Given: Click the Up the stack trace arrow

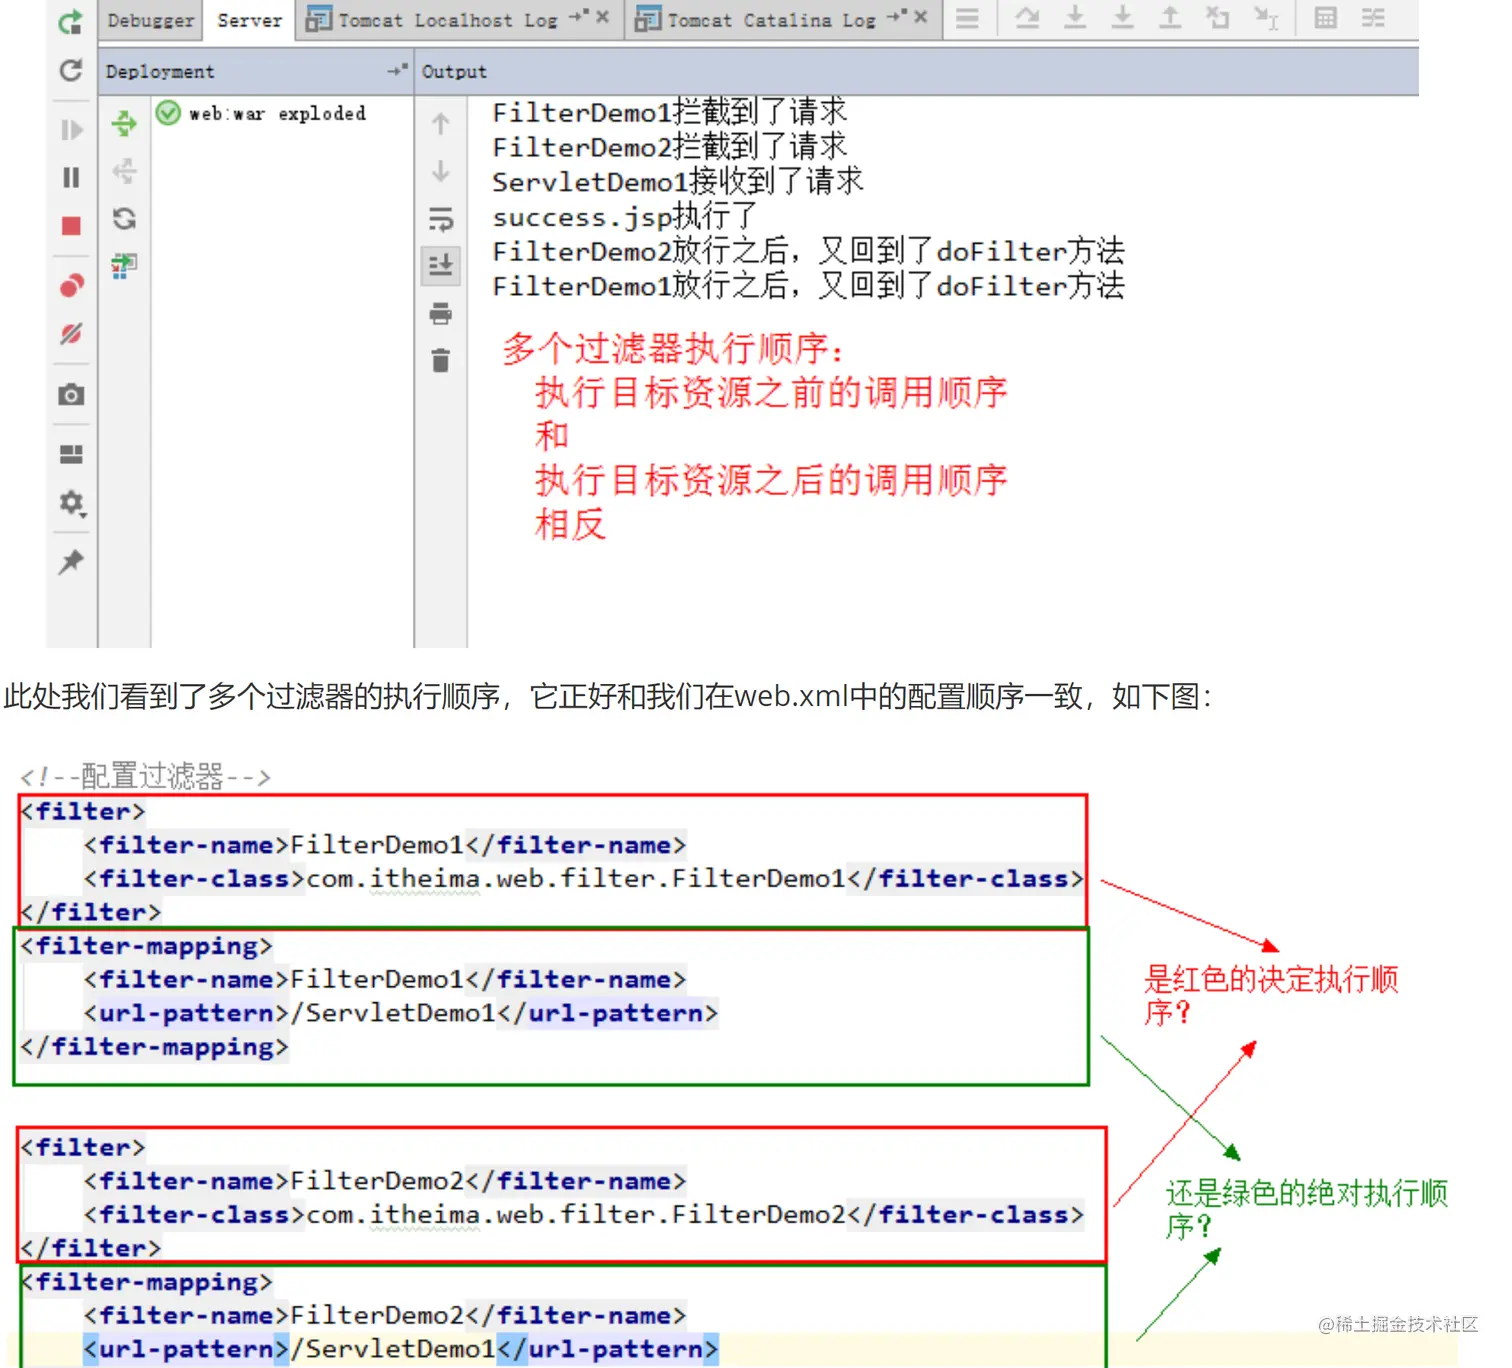Looking at the screenshot, I should (x=440, y=124).
